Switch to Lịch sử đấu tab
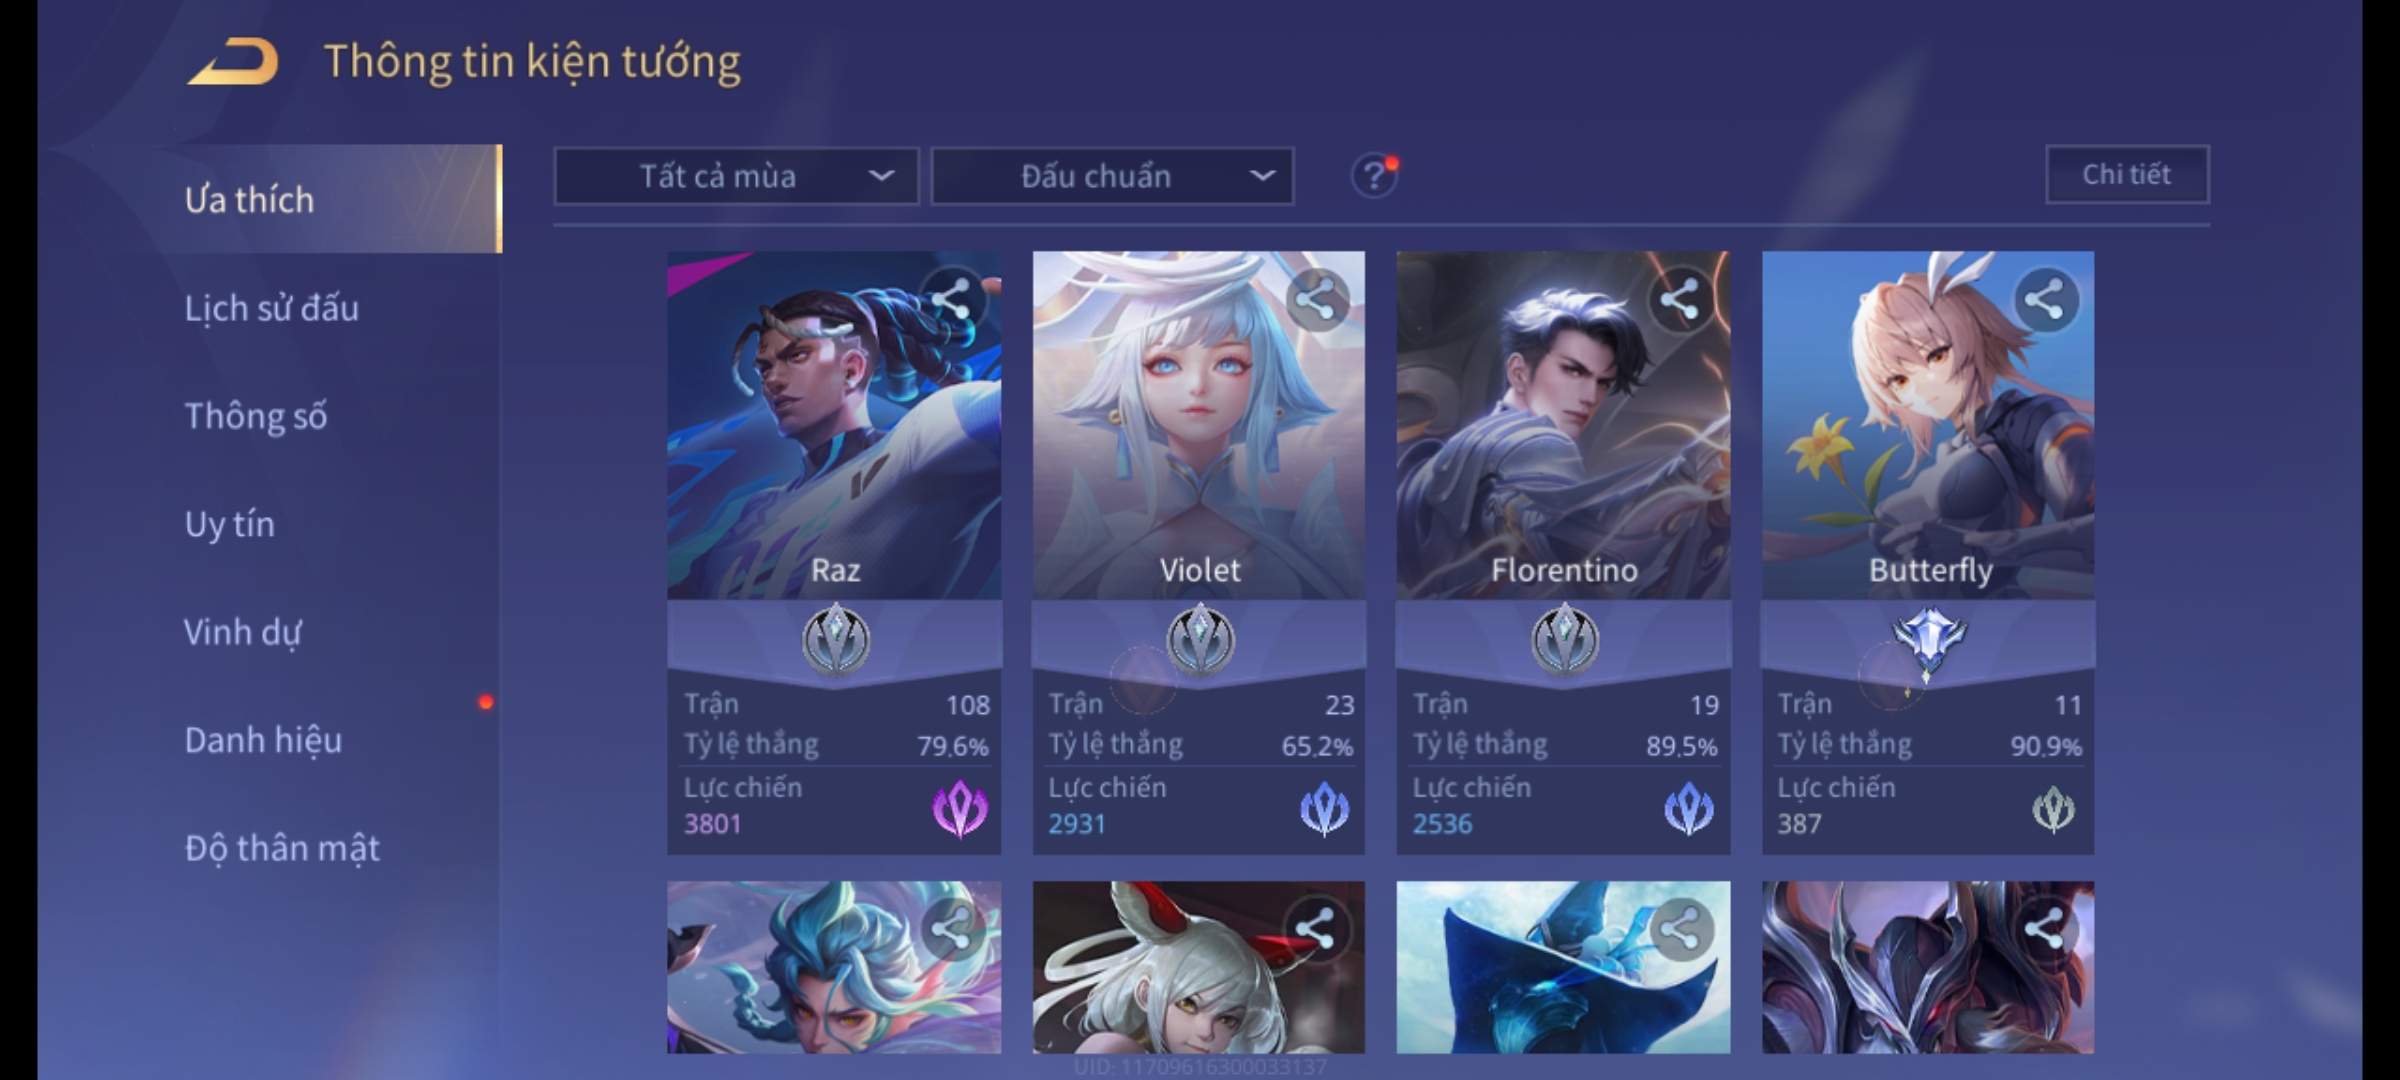The image size is (2400, 1080). point(271,308)
